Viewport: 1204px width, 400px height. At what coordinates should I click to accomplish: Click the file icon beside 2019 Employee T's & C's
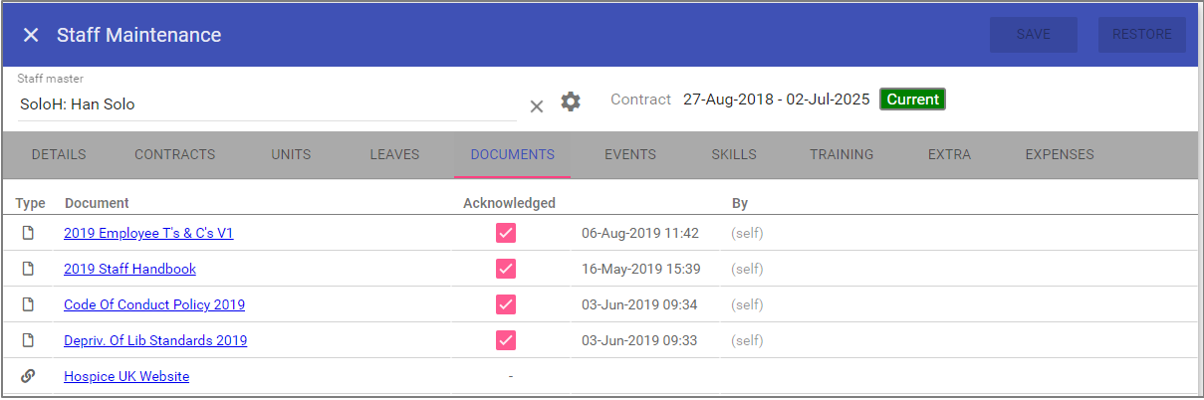[x=28, y=233]
